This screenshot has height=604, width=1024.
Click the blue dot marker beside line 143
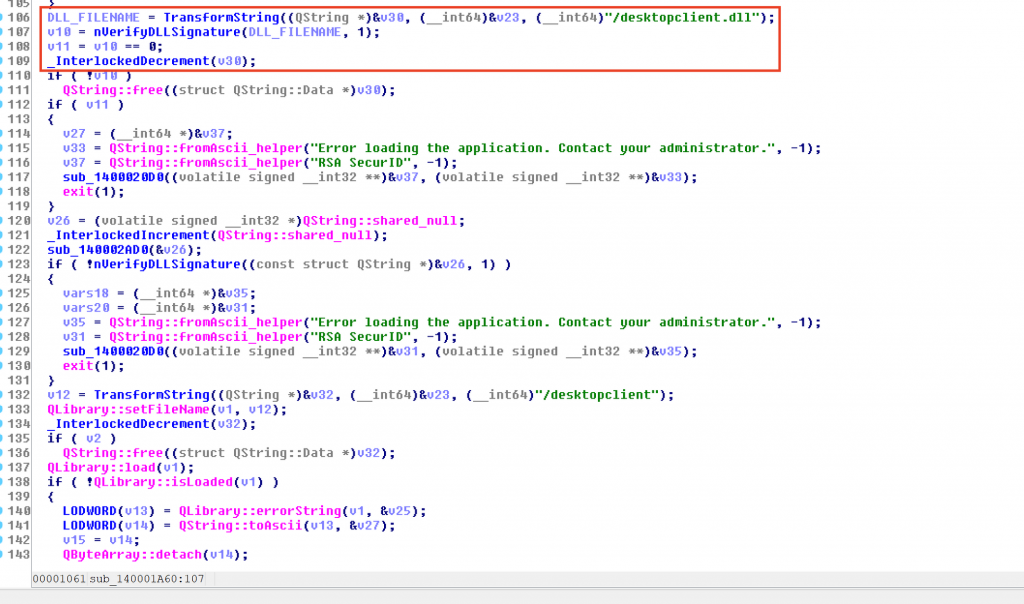coord(4,554)
